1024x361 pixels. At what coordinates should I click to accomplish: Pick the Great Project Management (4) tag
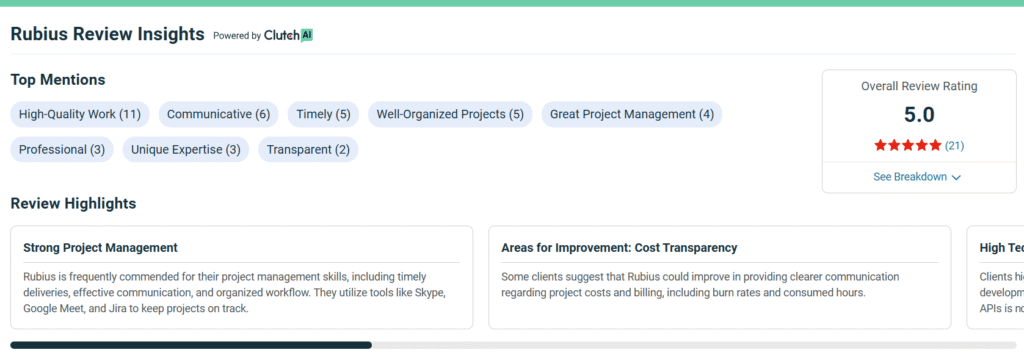click(632, 114)
